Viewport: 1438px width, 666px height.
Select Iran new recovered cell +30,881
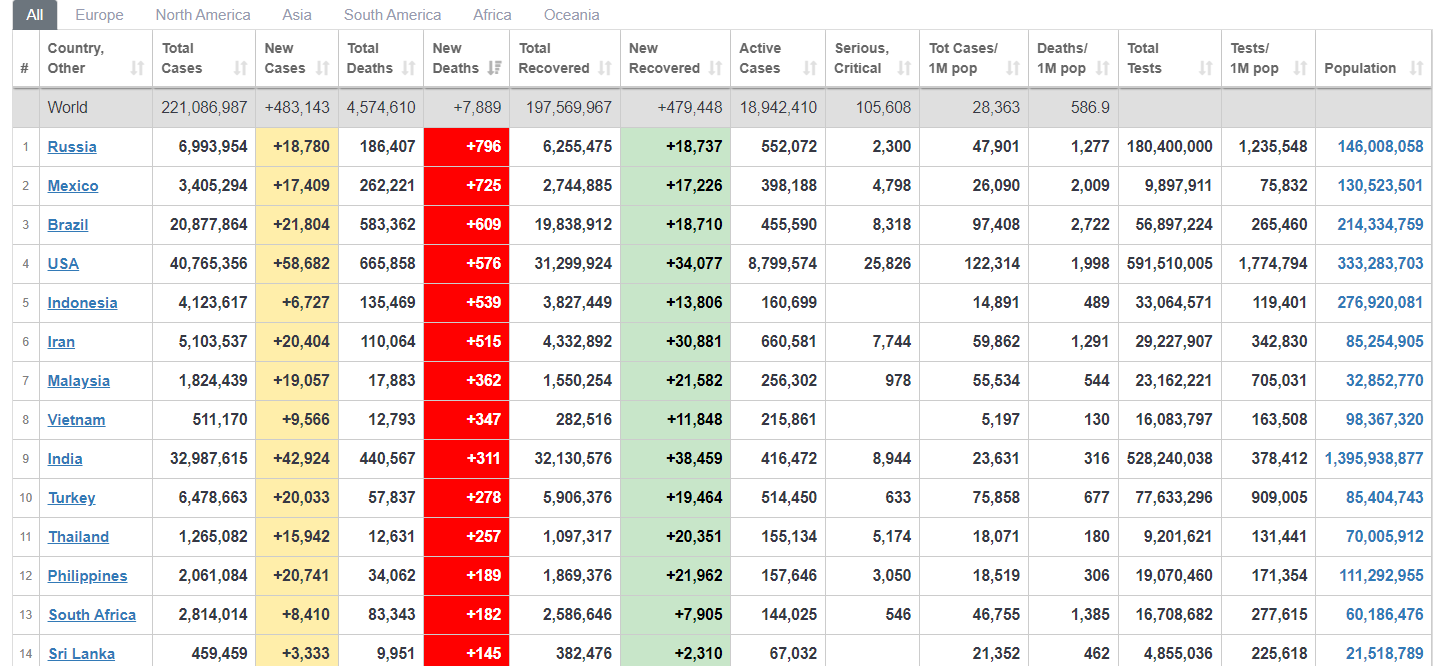(675, 342)
